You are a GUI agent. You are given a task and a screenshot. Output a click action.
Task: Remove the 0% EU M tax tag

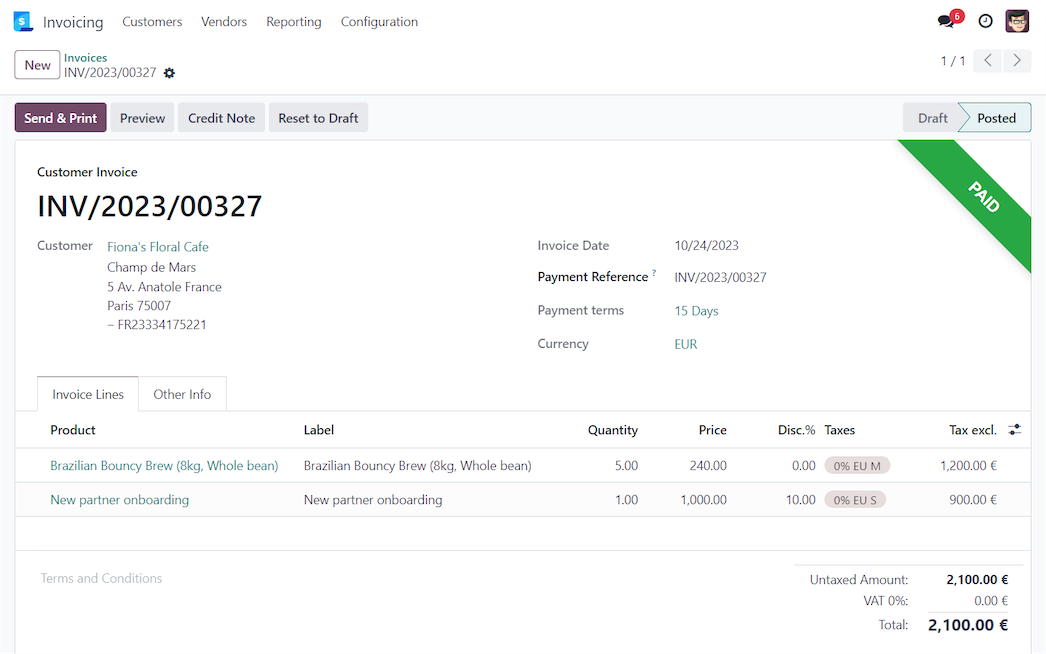(x=855, y=465)
